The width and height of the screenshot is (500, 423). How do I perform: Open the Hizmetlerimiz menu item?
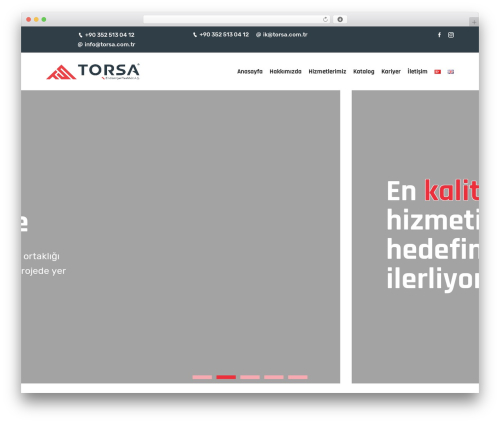coord(327,71)
